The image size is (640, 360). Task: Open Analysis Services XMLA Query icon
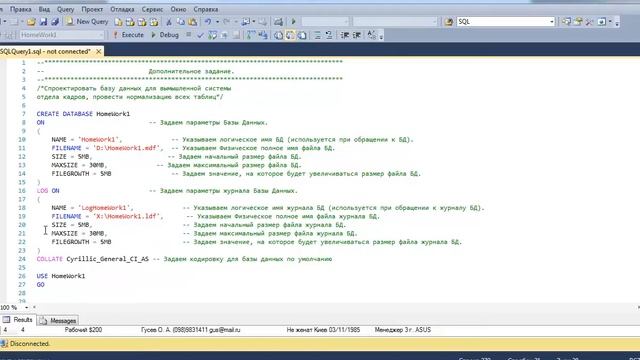click(154, 22)
